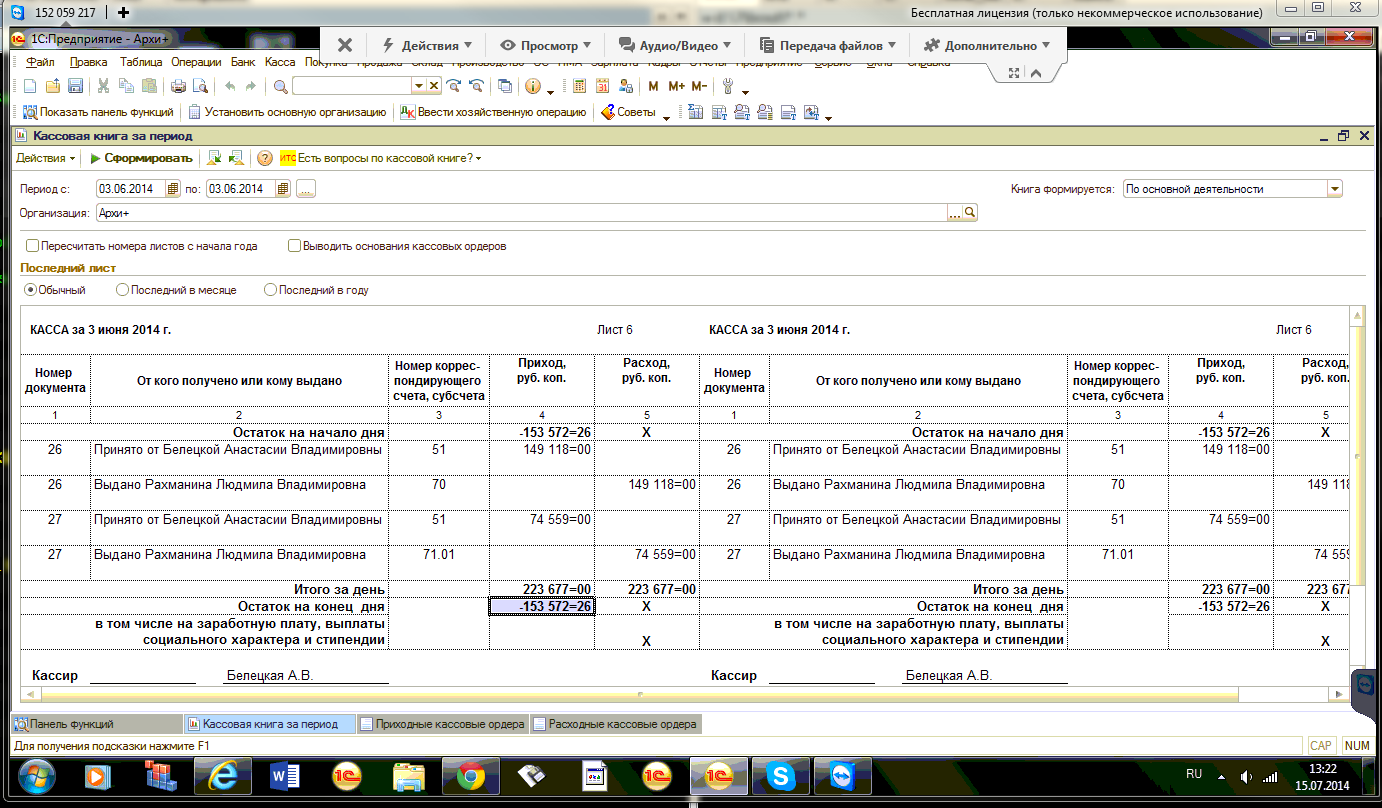Click the M- memory subtract button
This screenshot has width=1382, height=808.
point(699,86)
